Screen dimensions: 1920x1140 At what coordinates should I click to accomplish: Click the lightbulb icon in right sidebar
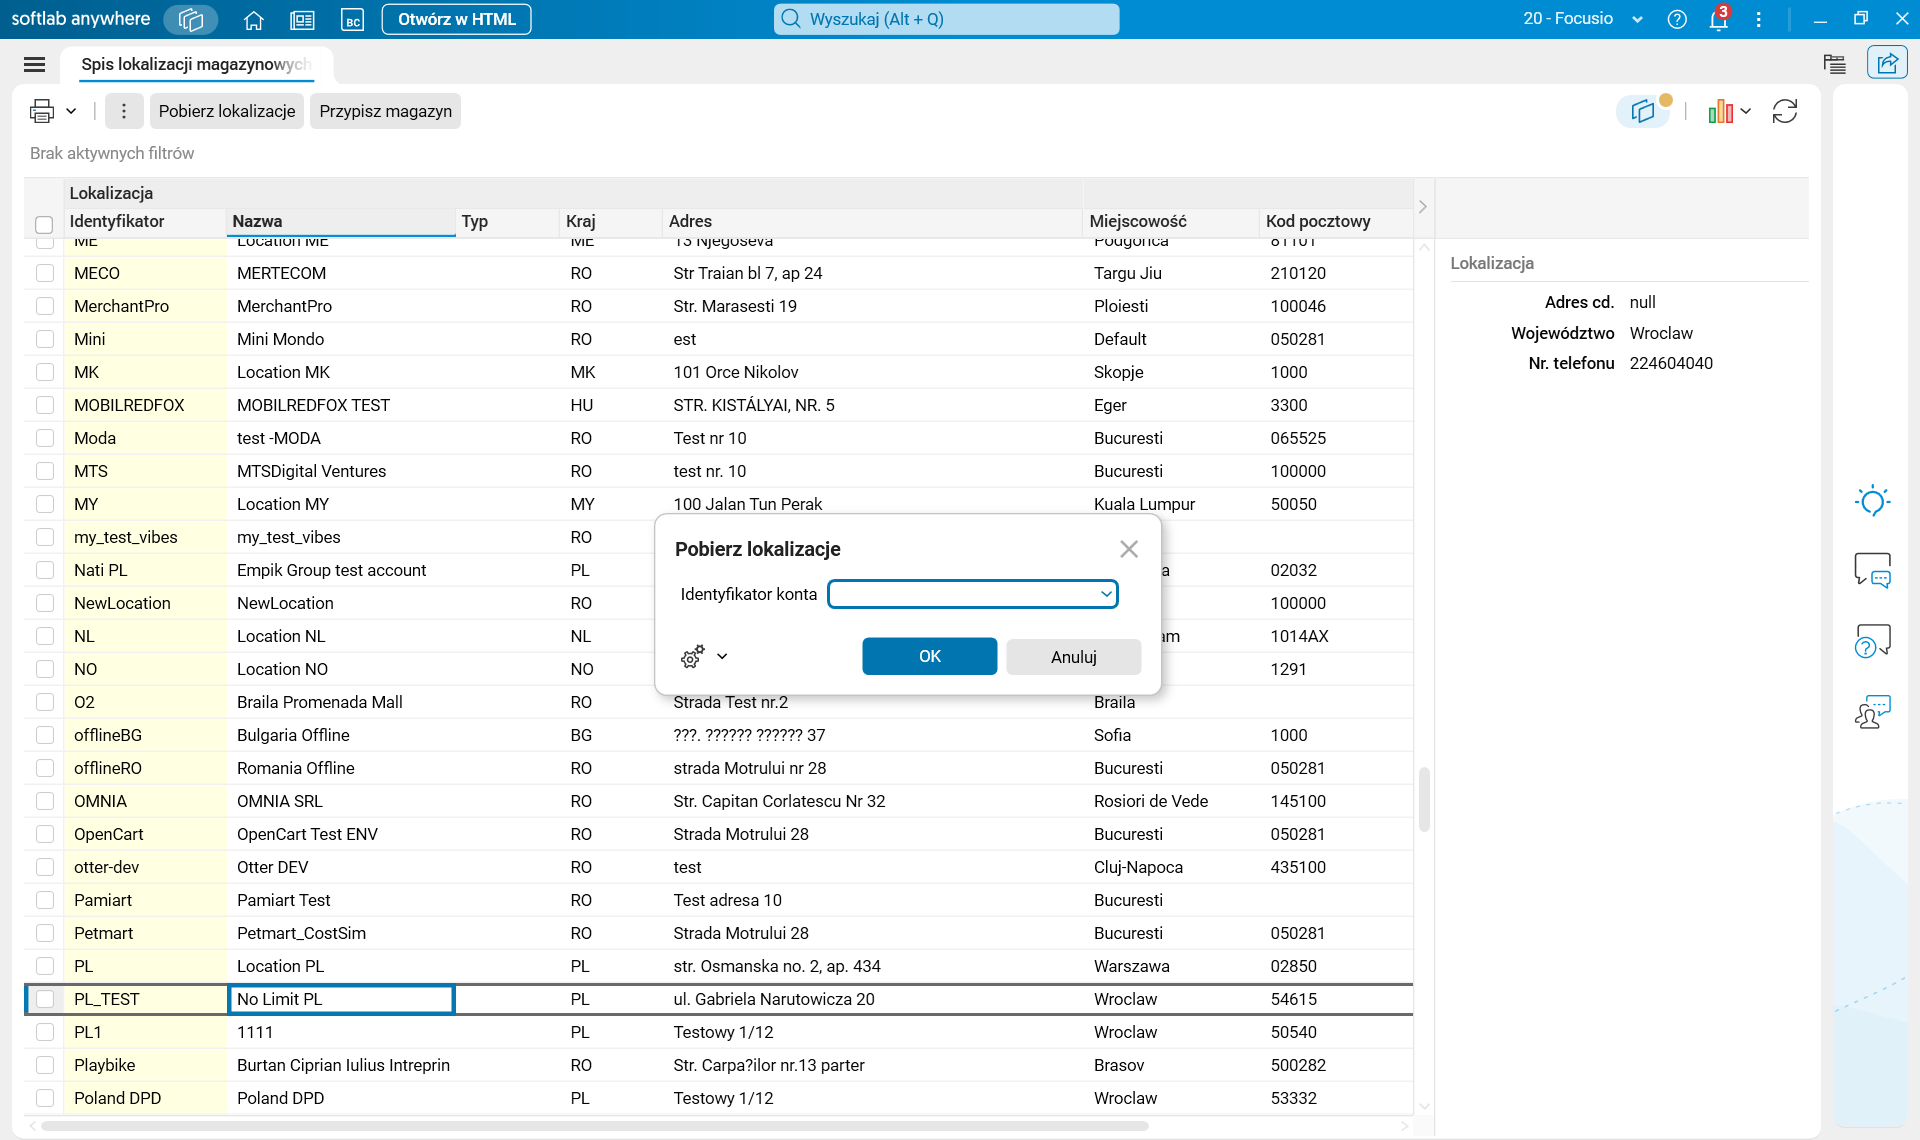coord(1872,500)
